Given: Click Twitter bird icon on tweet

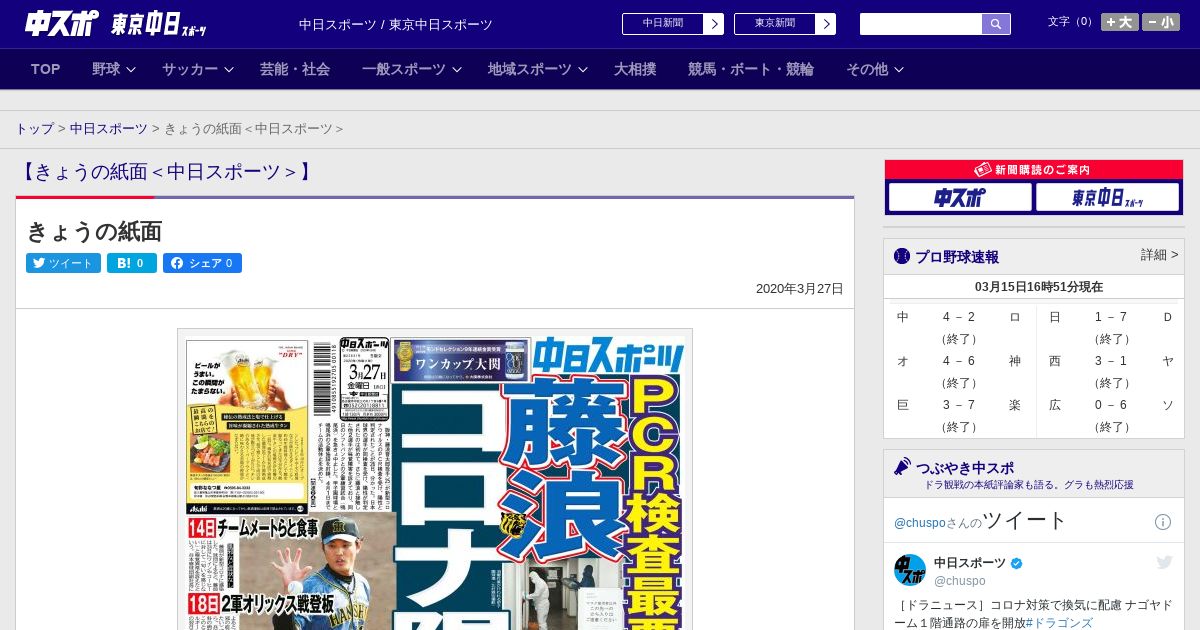Looking at the screenshot, I should click(x=1164, y=563).
